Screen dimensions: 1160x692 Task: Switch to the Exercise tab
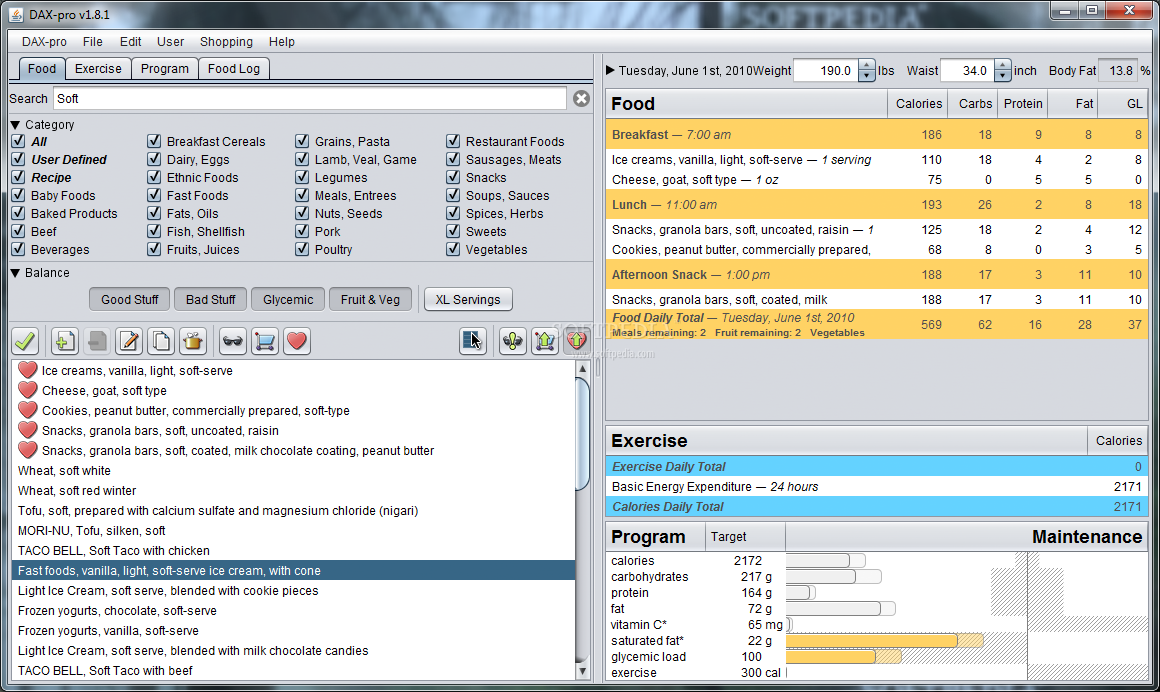(x=98, y=69)
